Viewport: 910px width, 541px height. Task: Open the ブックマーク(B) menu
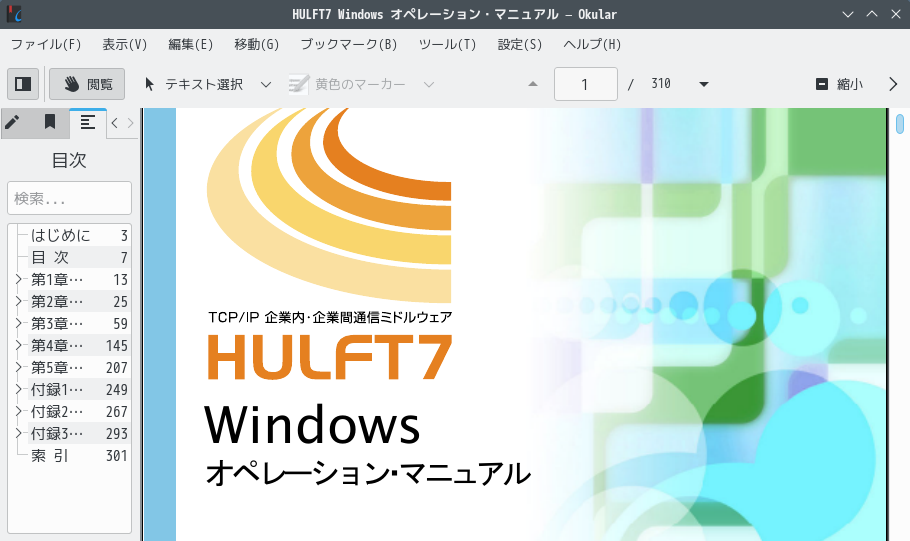(x=349, y=45)
